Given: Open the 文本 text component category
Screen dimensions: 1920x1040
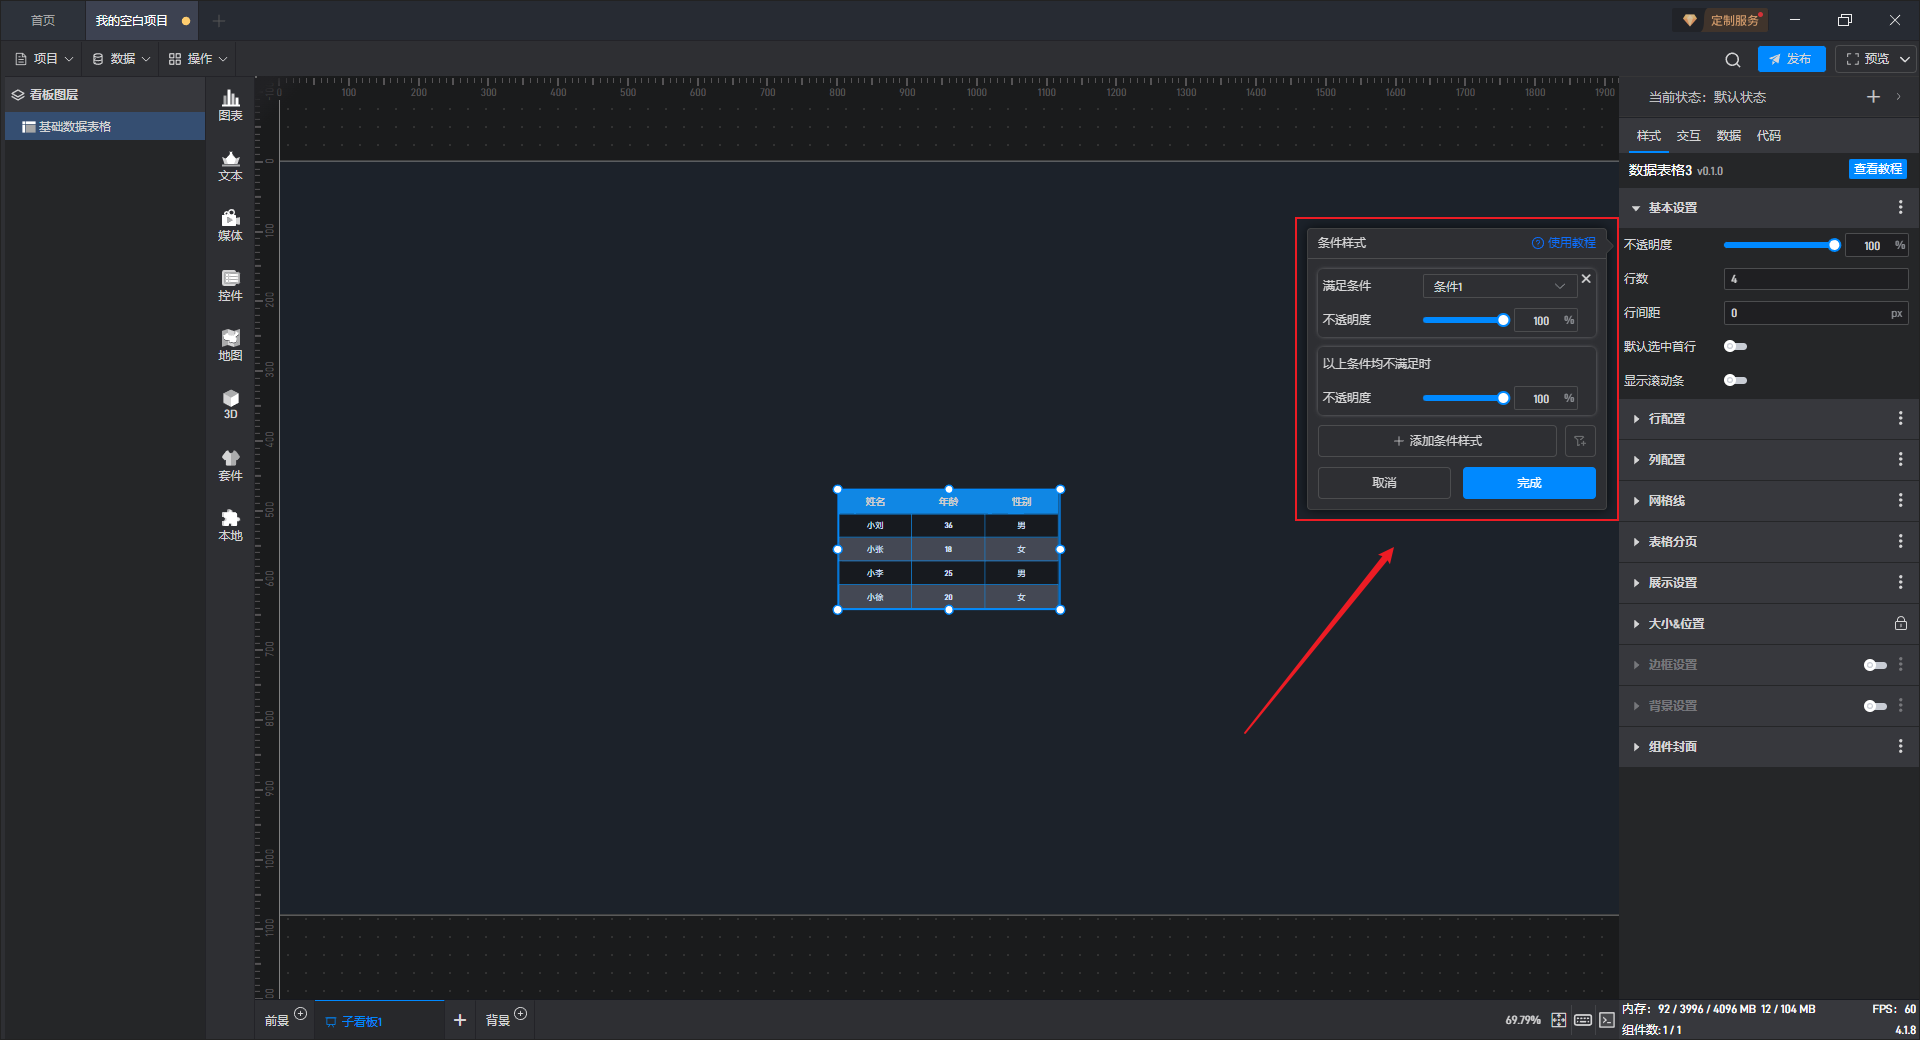Looking at the screenshot, I should pos(230,165).
